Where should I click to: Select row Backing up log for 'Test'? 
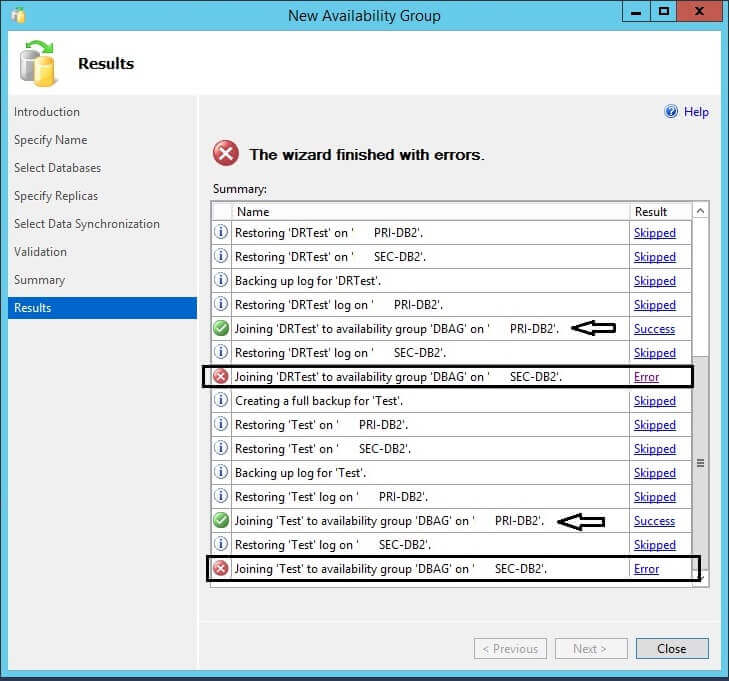[451, 473]
